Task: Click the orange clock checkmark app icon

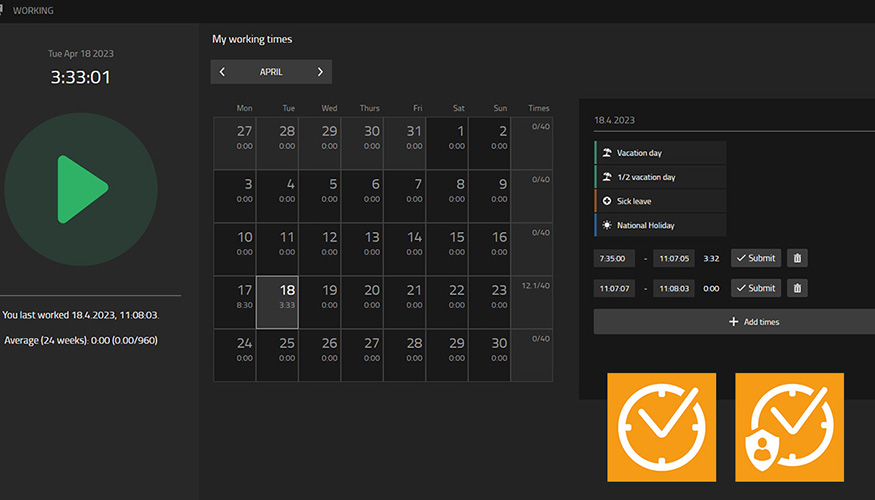Action: [x=661, y=427]
